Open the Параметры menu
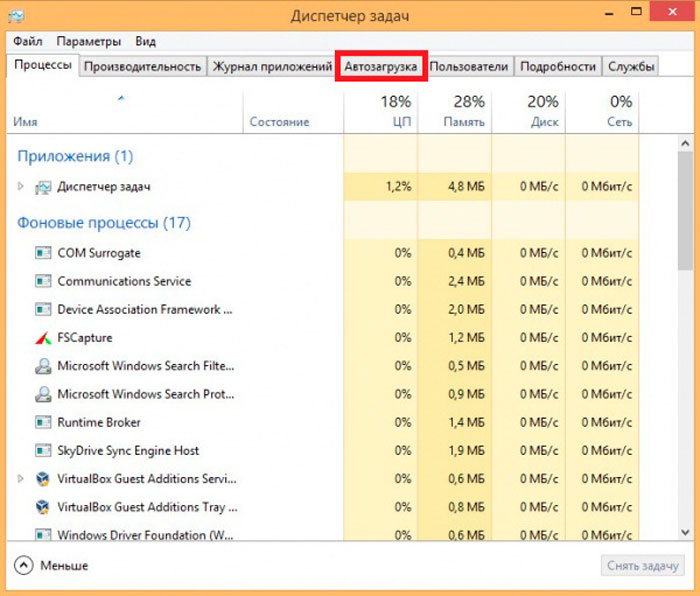Screen dimensions: 700x596 point(89,42)
